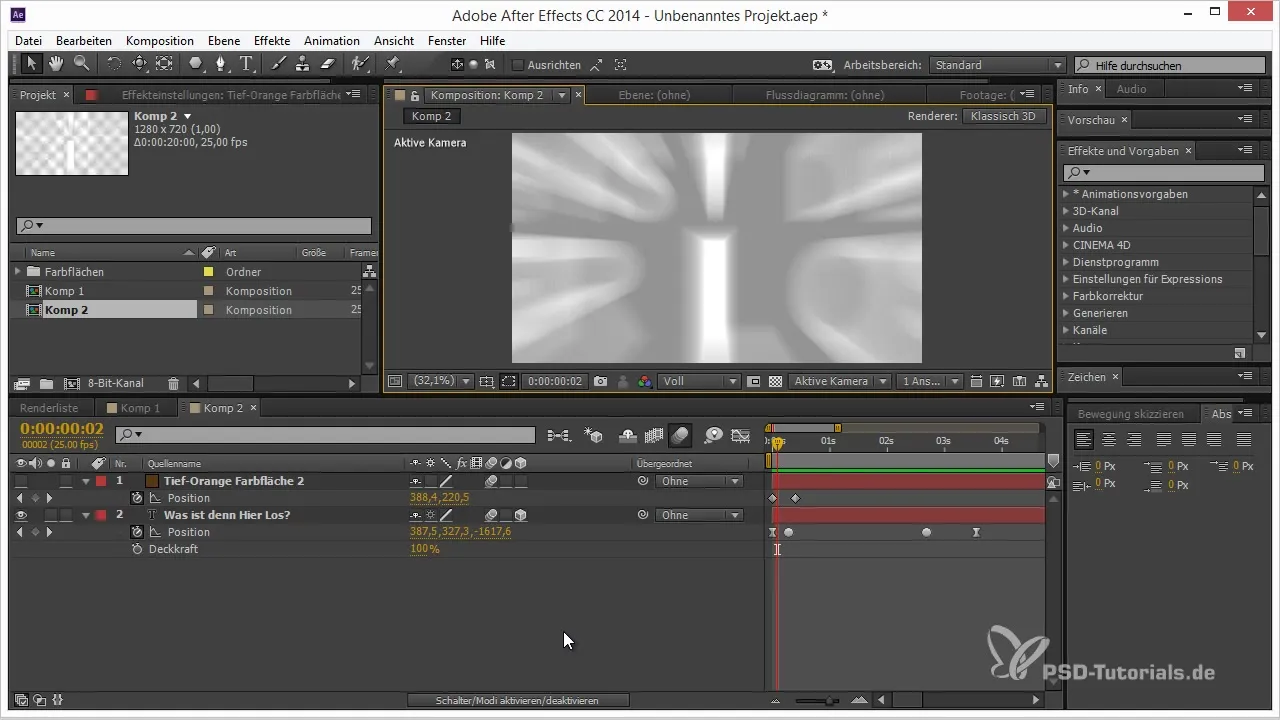Select the Brush tool
1280x720 pixels.
[278, 64]
